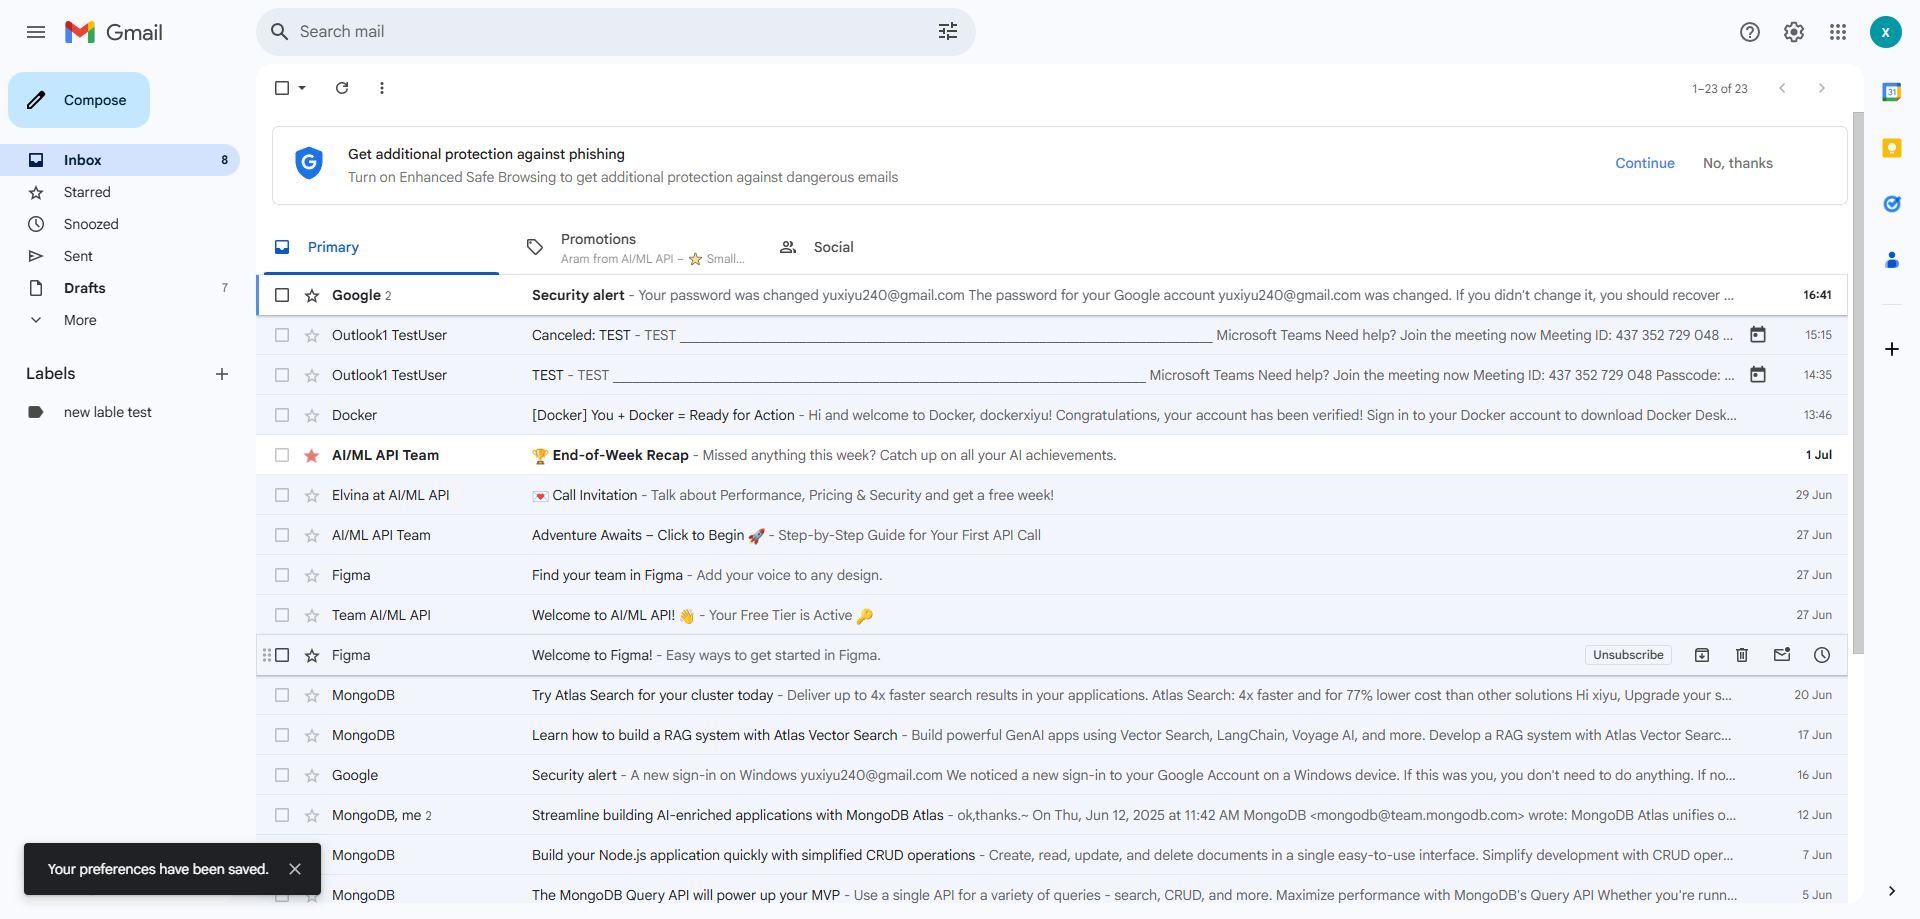This screenshot has height=919, width=1920.
Task: Open calendar invite icon on Canceled: TEST email
Action: [1758, 335]
